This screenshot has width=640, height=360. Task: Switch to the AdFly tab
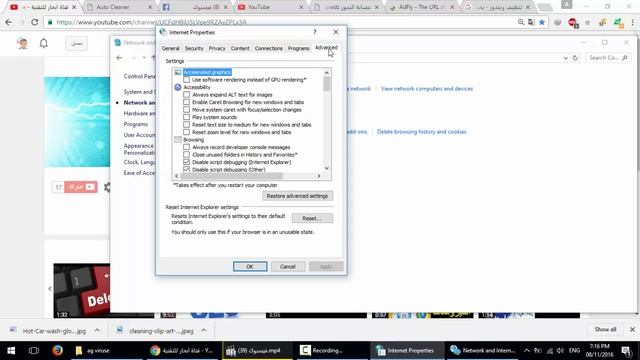coord(422,7)
